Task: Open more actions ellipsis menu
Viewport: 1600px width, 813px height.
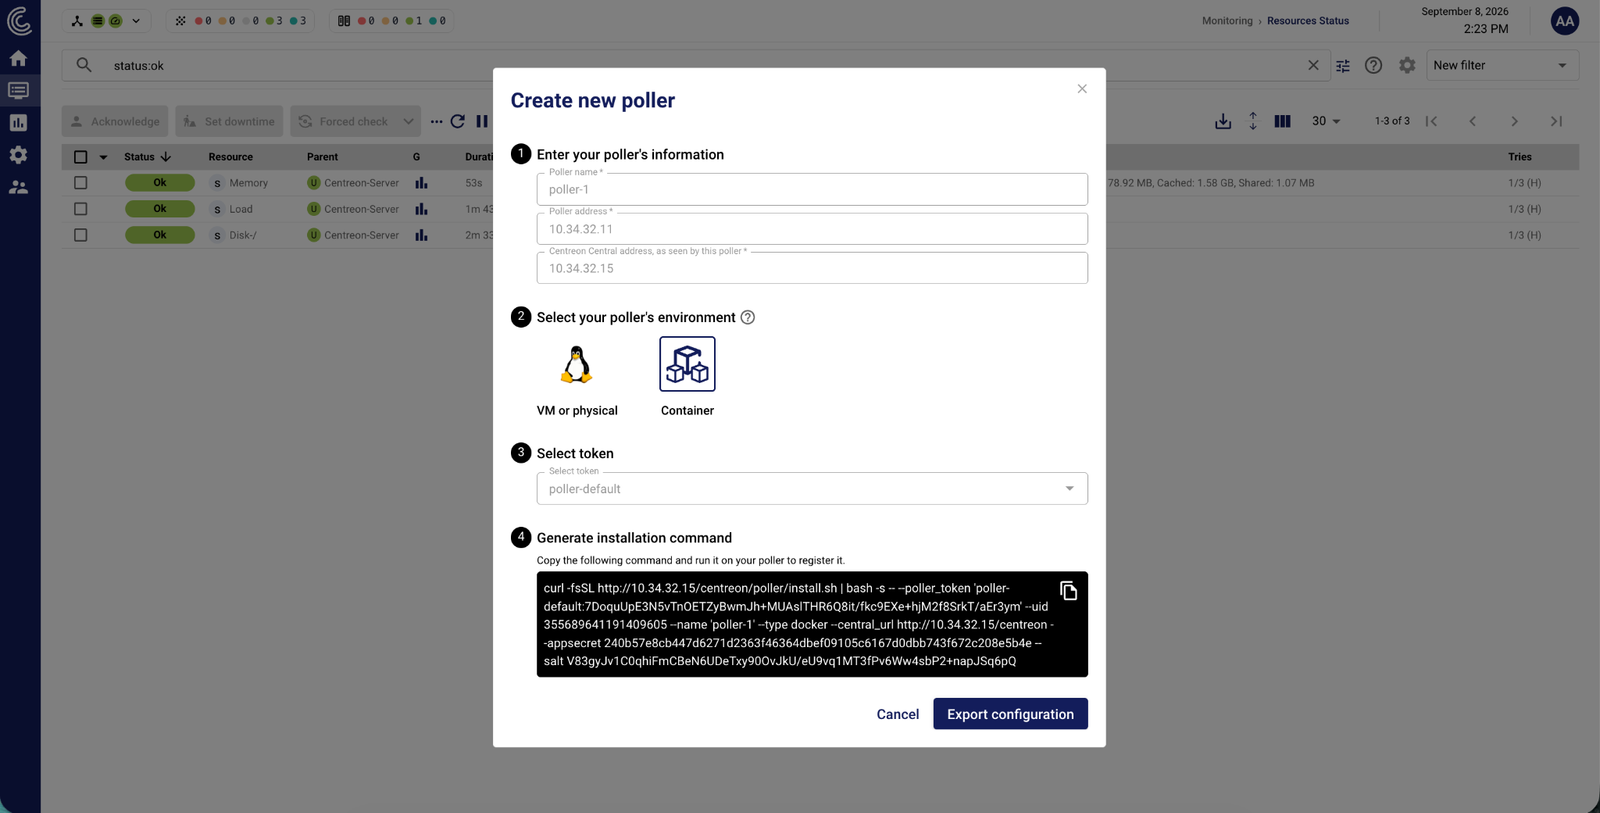Action: (436, 121)
